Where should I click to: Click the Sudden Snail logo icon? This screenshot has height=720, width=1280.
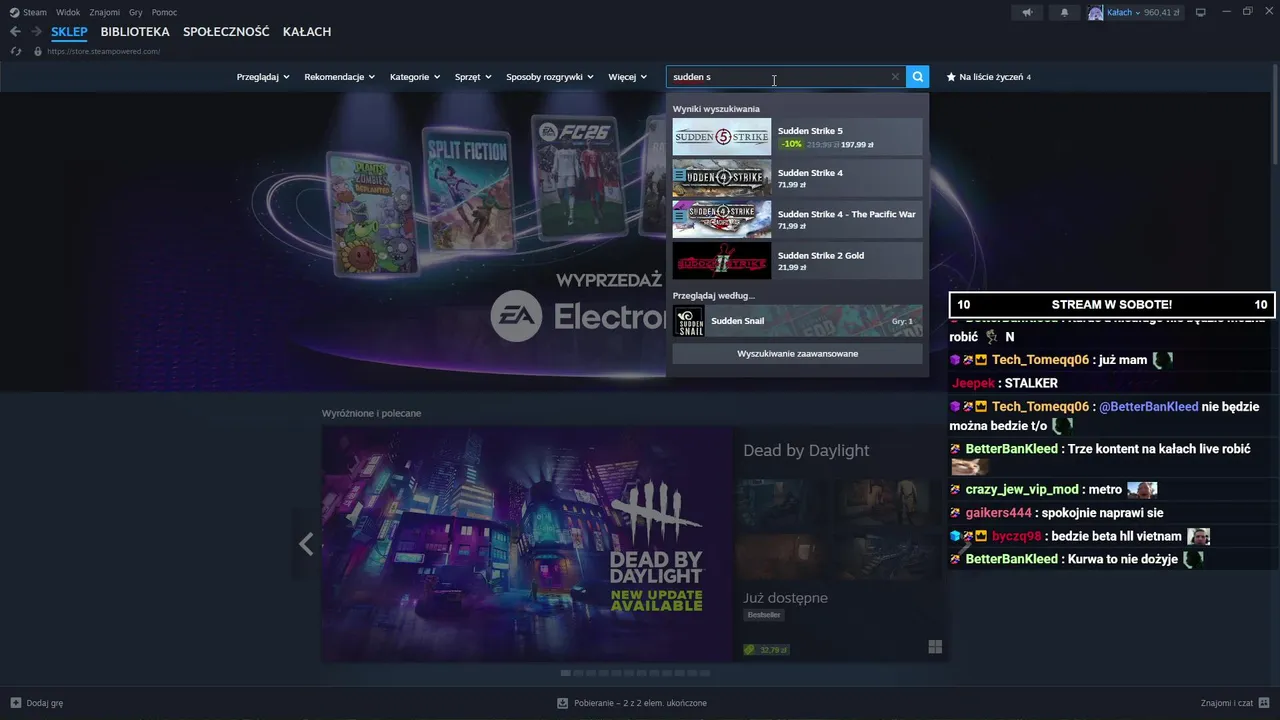tap(689, 321)
